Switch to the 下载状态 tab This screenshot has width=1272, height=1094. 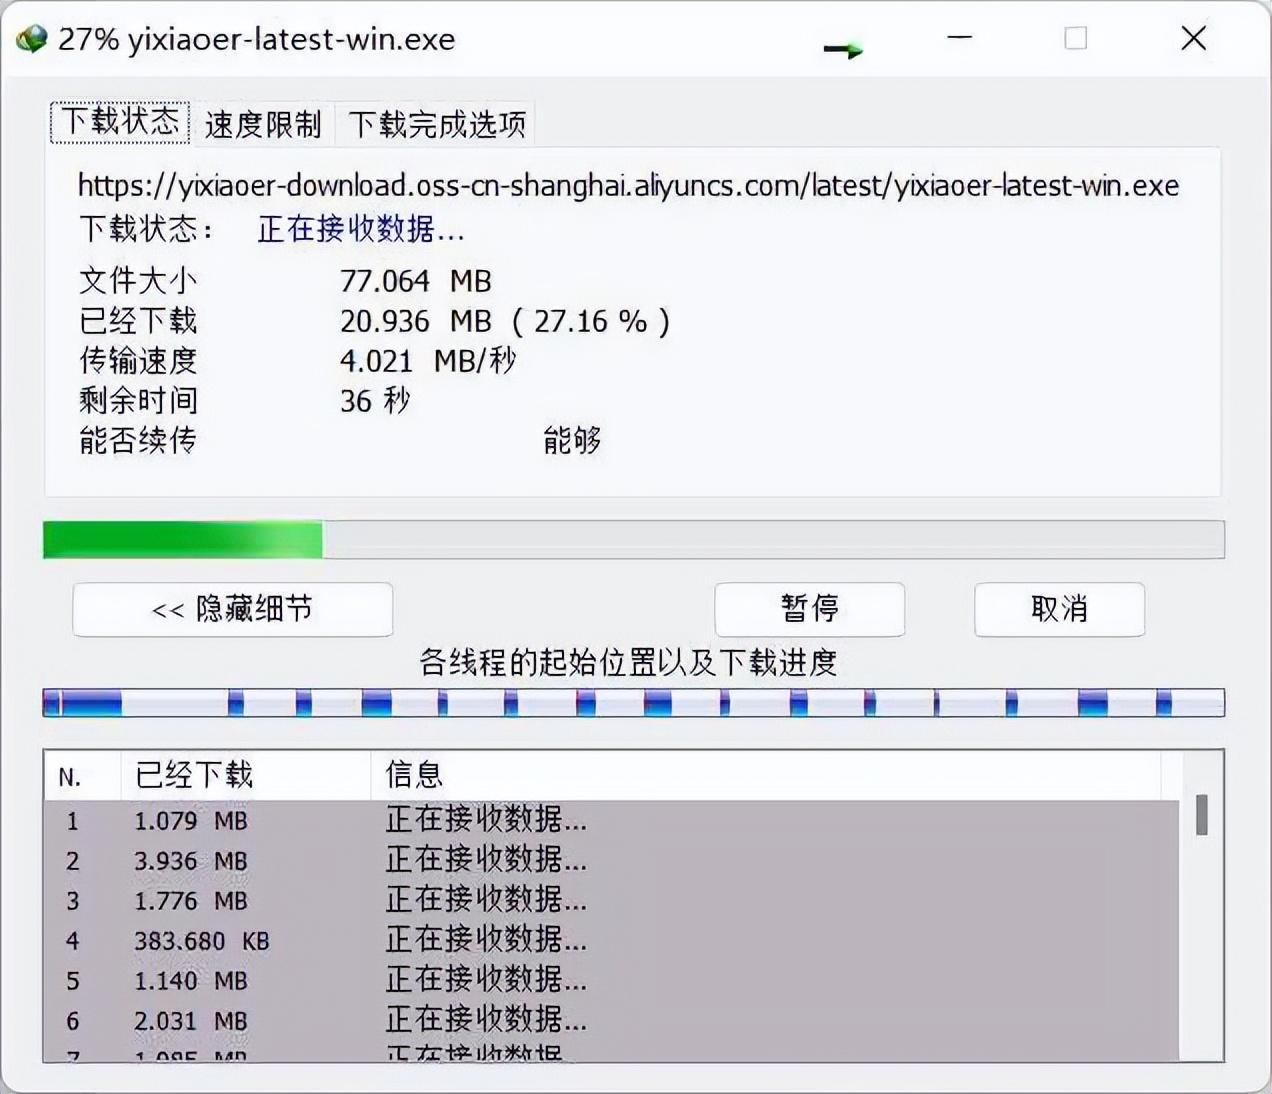120,122
